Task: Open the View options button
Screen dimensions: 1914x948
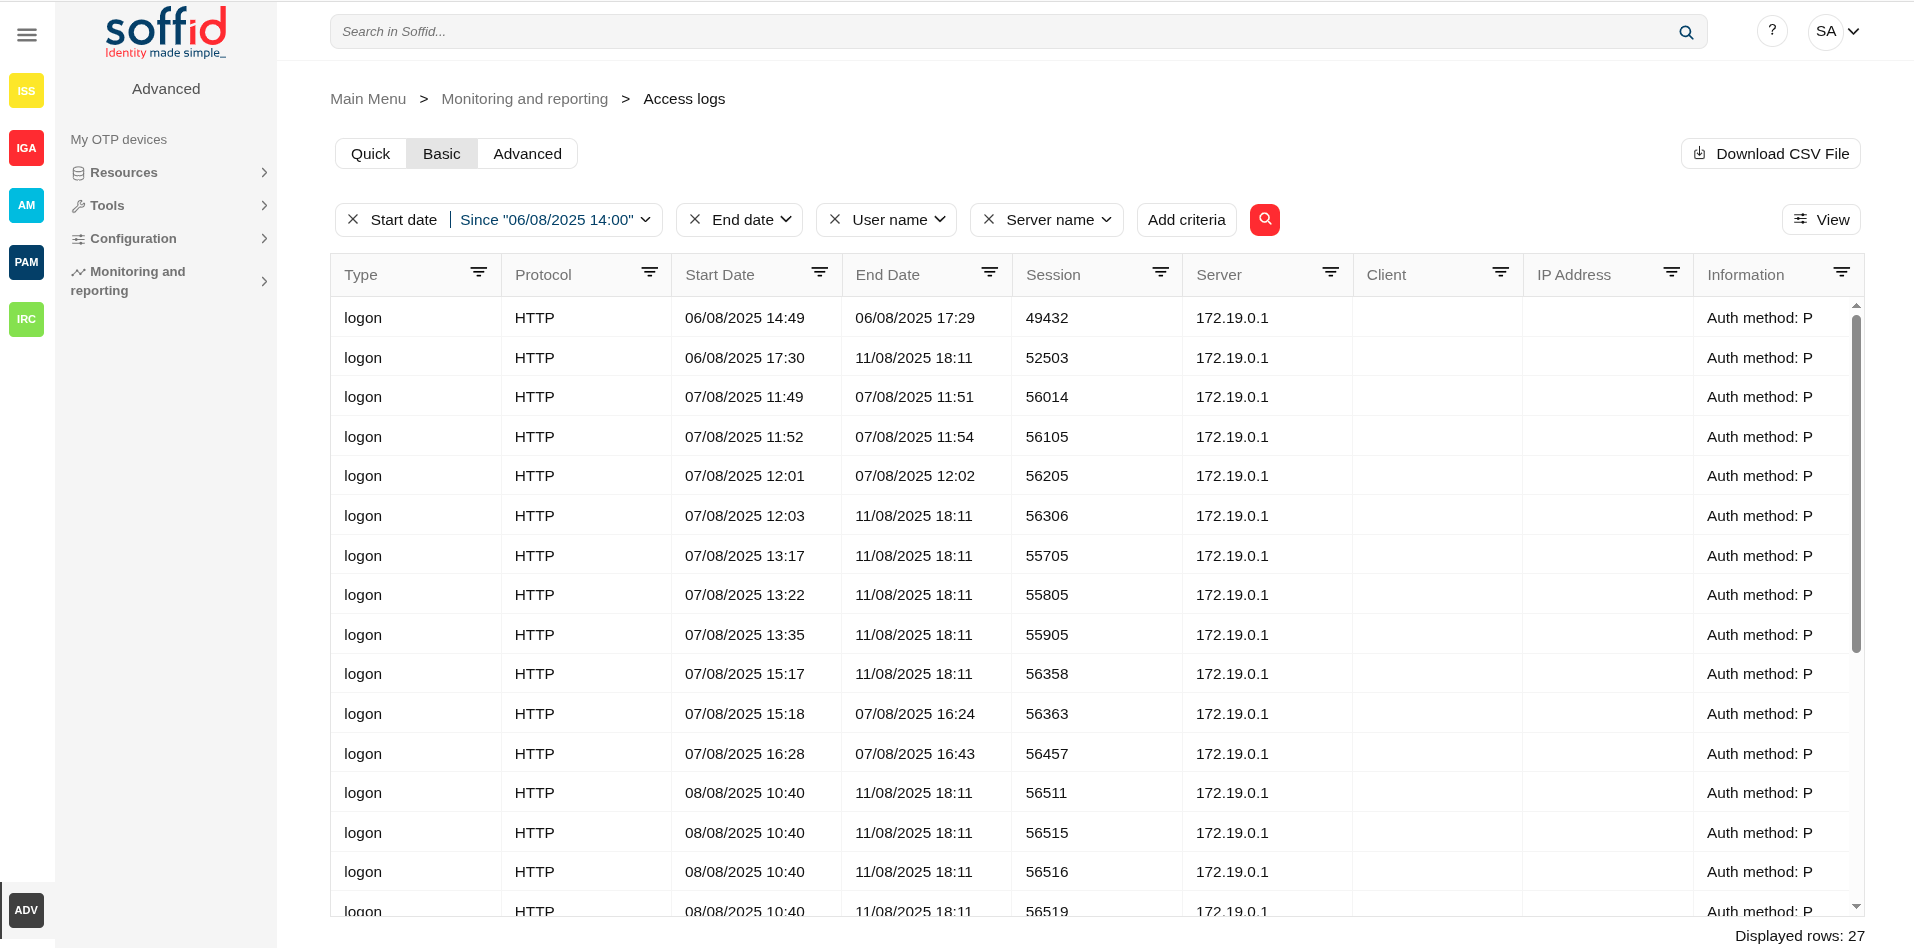Action: pos(1821,220)
